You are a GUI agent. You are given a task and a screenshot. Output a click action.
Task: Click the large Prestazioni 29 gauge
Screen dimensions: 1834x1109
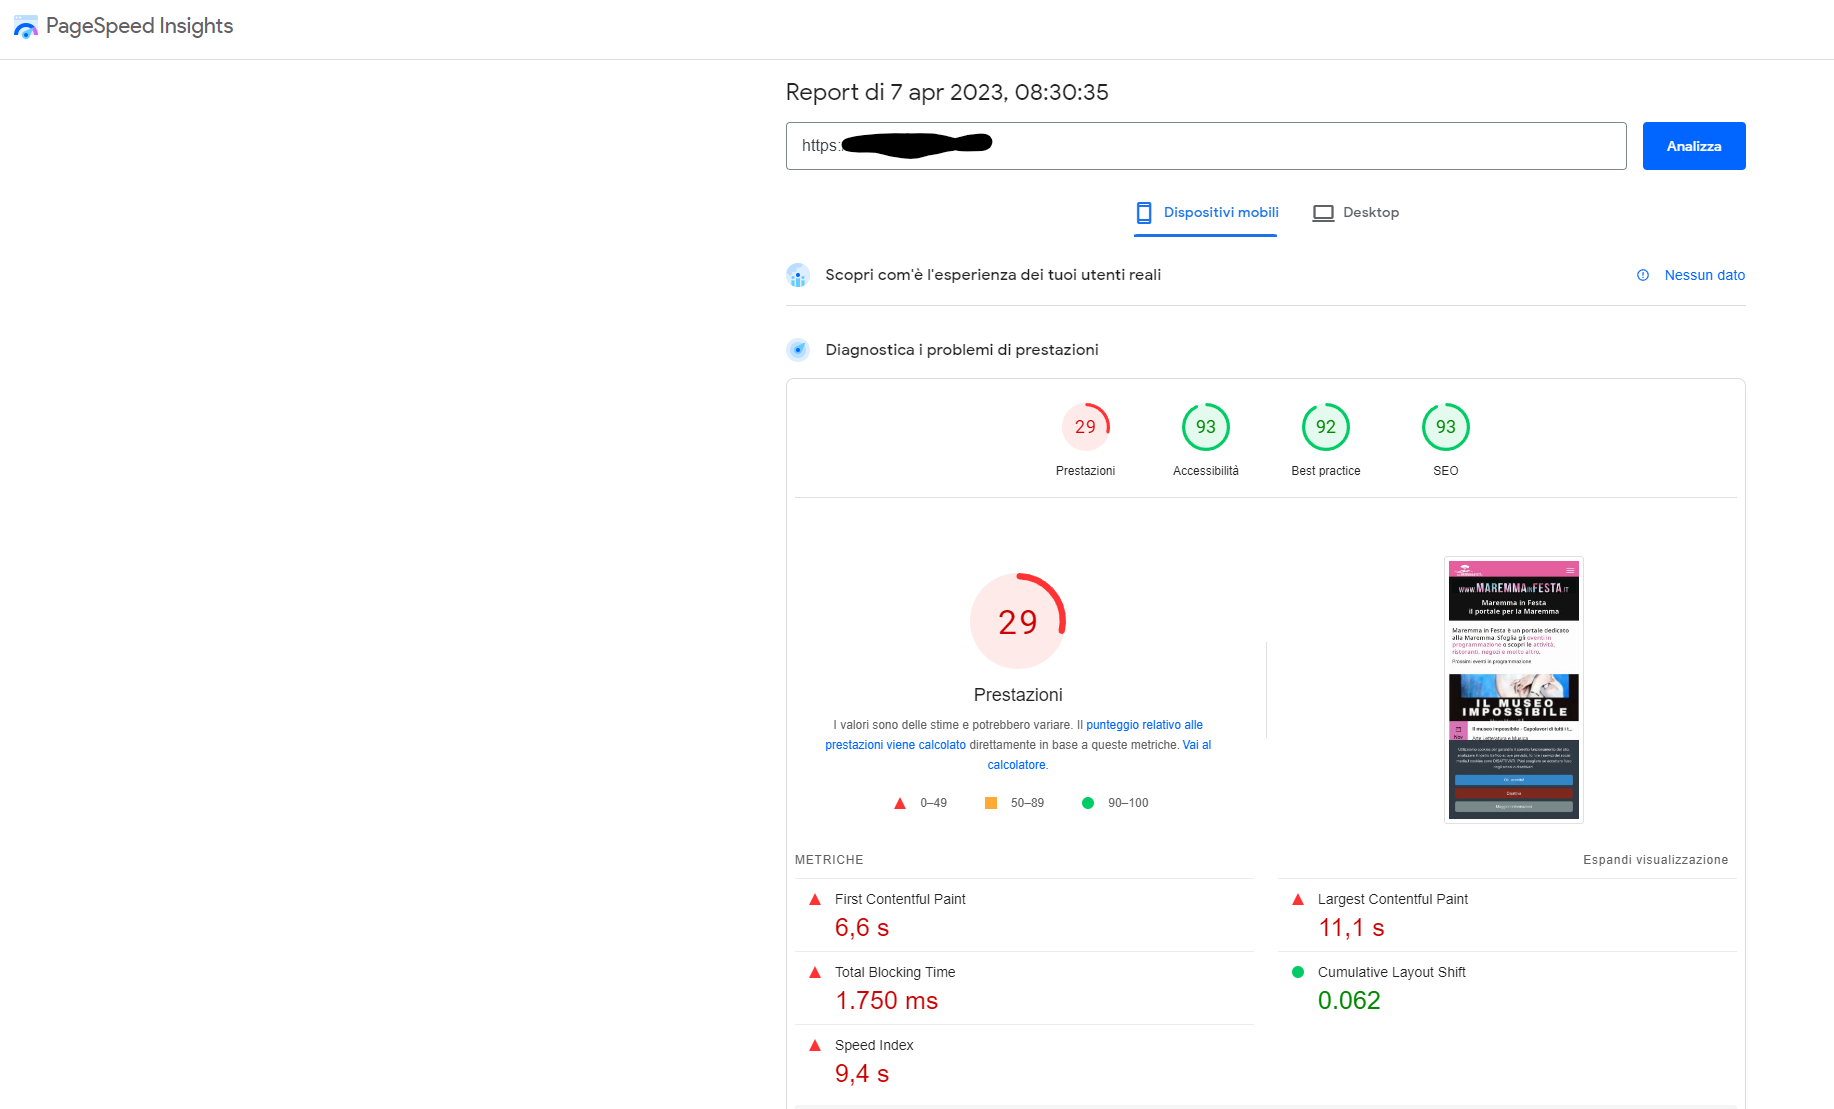(x=1017, y=621)
